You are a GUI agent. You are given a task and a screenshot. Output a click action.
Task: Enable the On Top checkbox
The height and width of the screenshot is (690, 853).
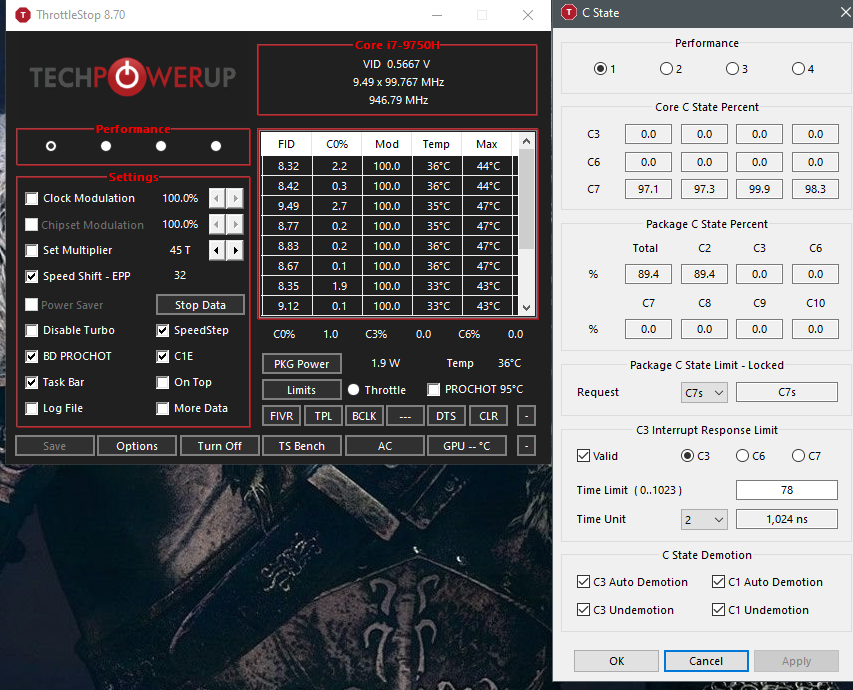(162, 383)
